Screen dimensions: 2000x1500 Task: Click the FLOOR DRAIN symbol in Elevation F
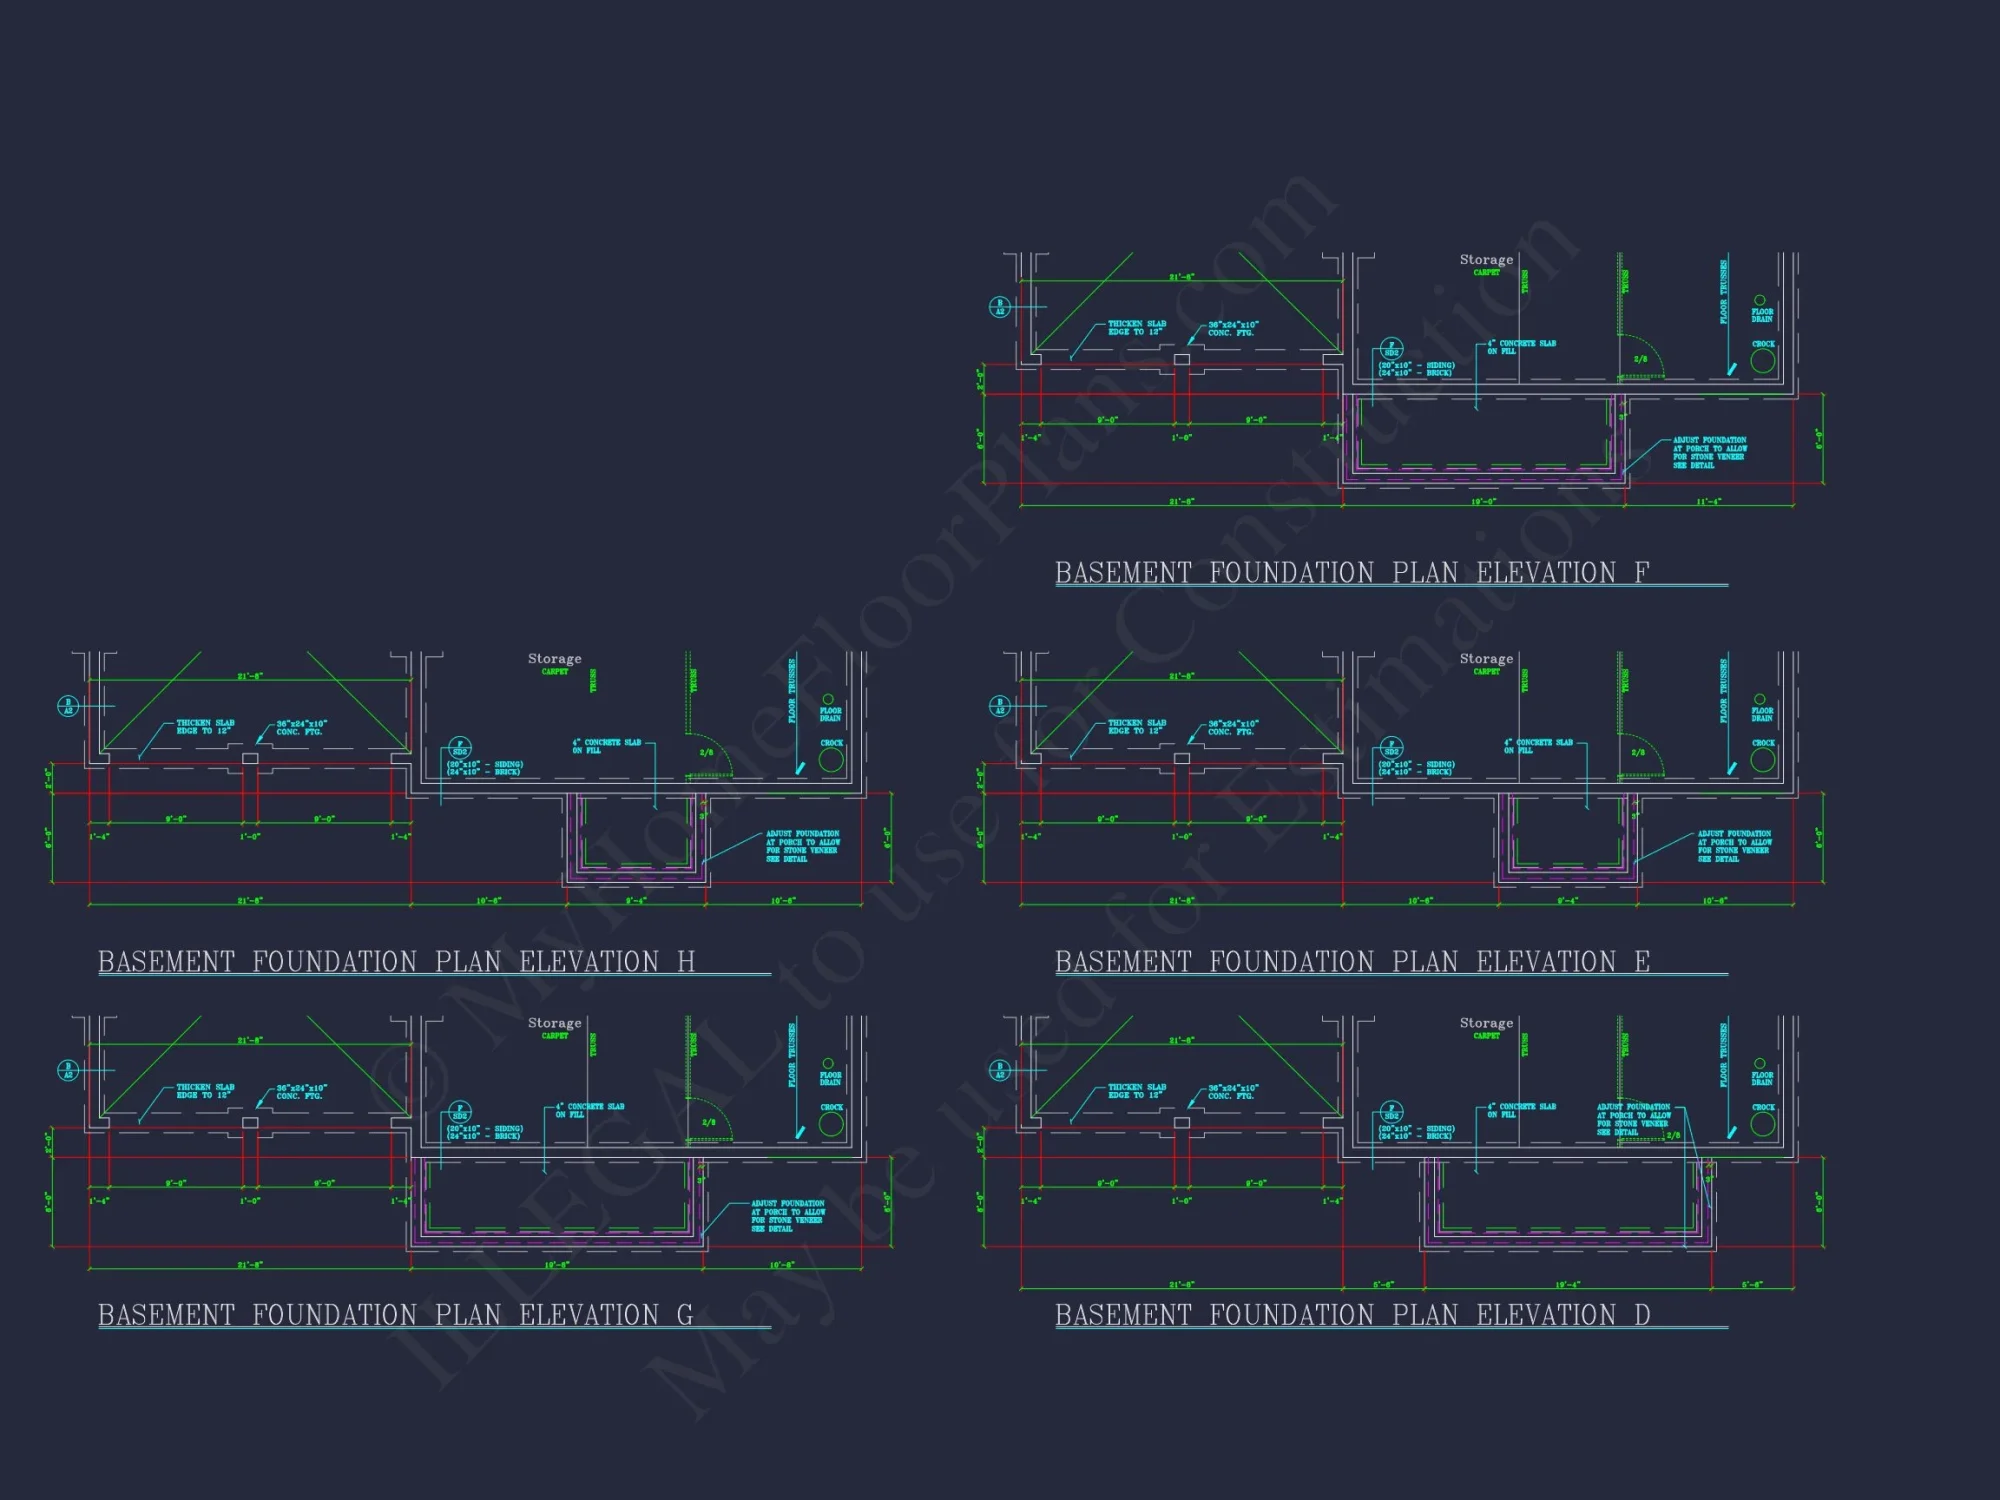tap(1761, 300)
